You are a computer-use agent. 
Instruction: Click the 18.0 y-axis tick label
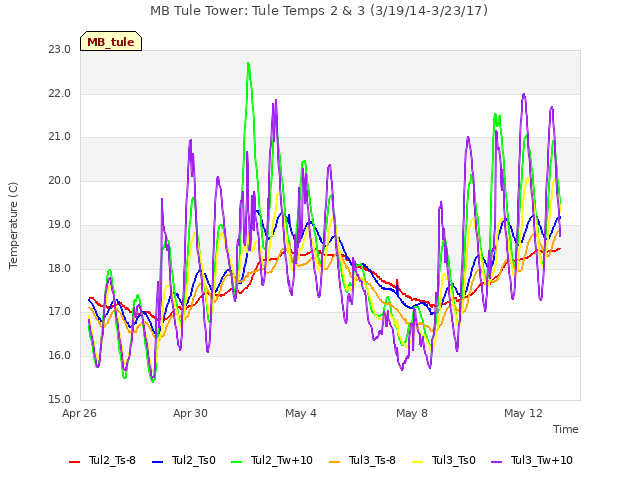(x=60, y=268)
